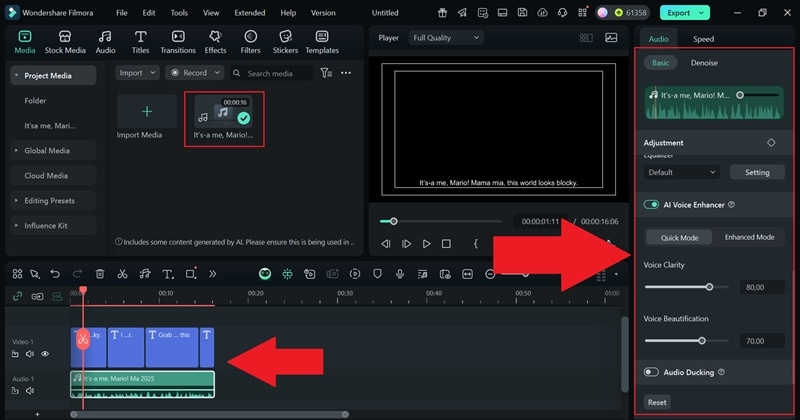Click the keyframe diamond next to Adjustment
The height and width of the screenshot is (420, 800).
click(x=771, y=142)
